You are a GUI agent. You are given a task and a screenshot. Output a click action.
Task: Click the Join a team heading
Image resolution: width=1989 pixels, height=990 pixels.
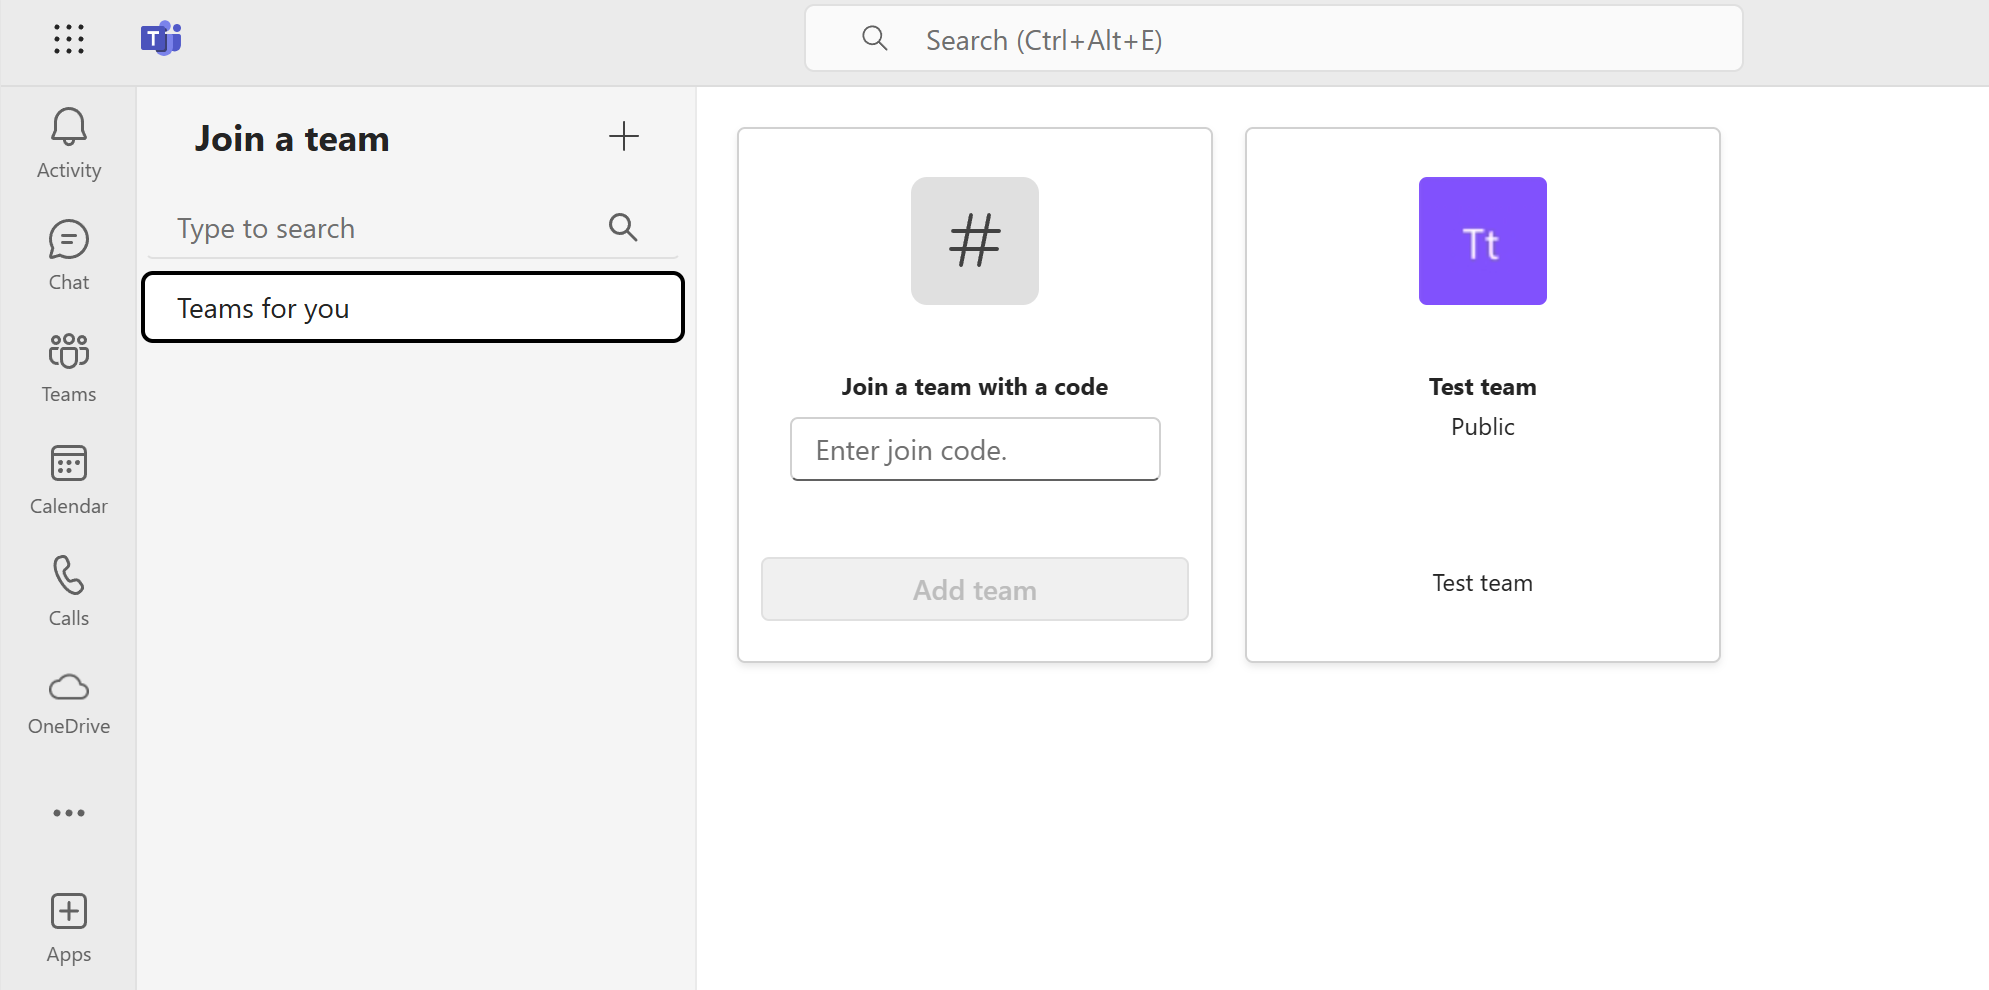[292, 139]
